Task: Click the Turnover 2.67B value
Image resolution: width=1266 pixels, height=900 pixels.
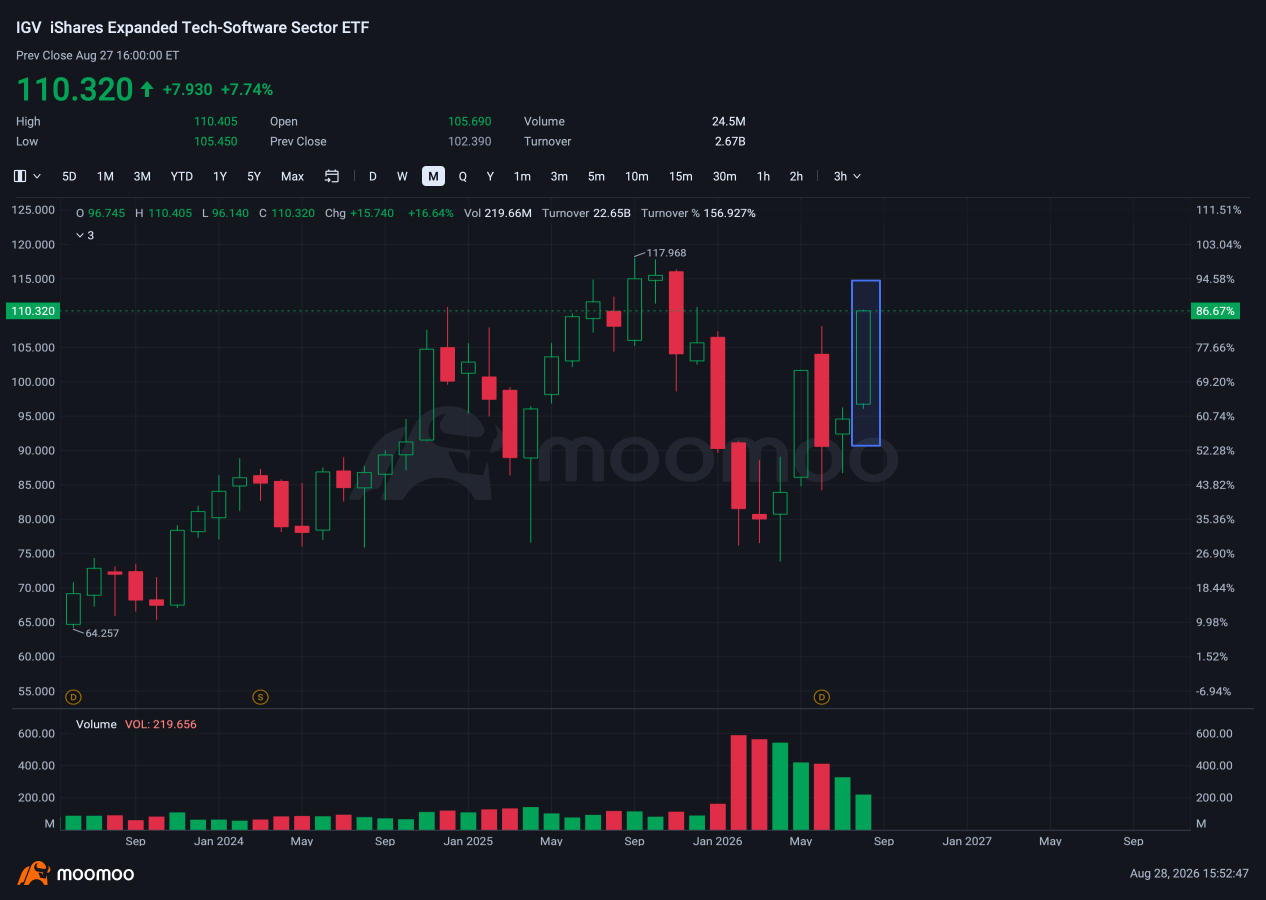Action: 730,141
